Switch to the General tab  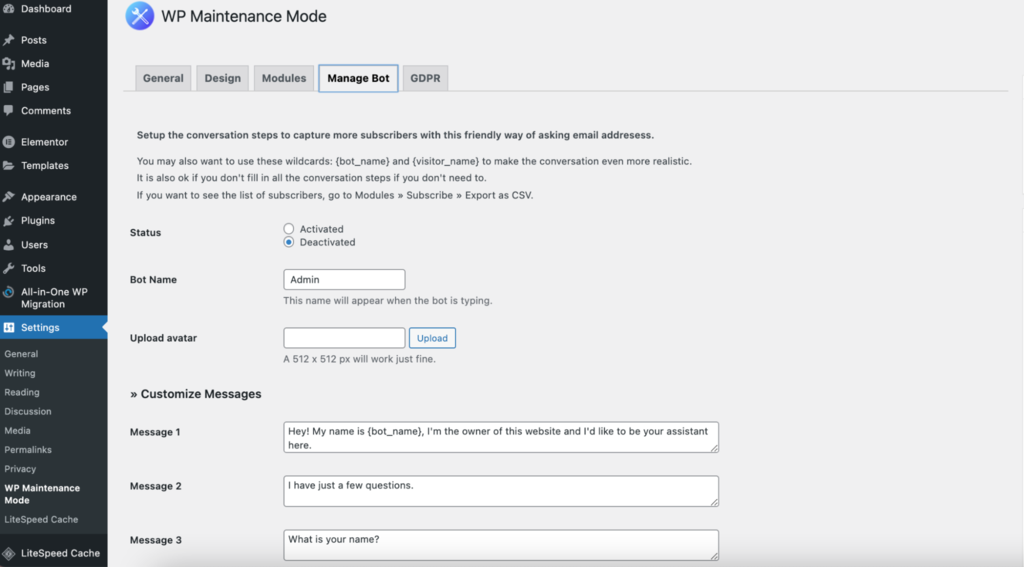[x=163, y=78]
